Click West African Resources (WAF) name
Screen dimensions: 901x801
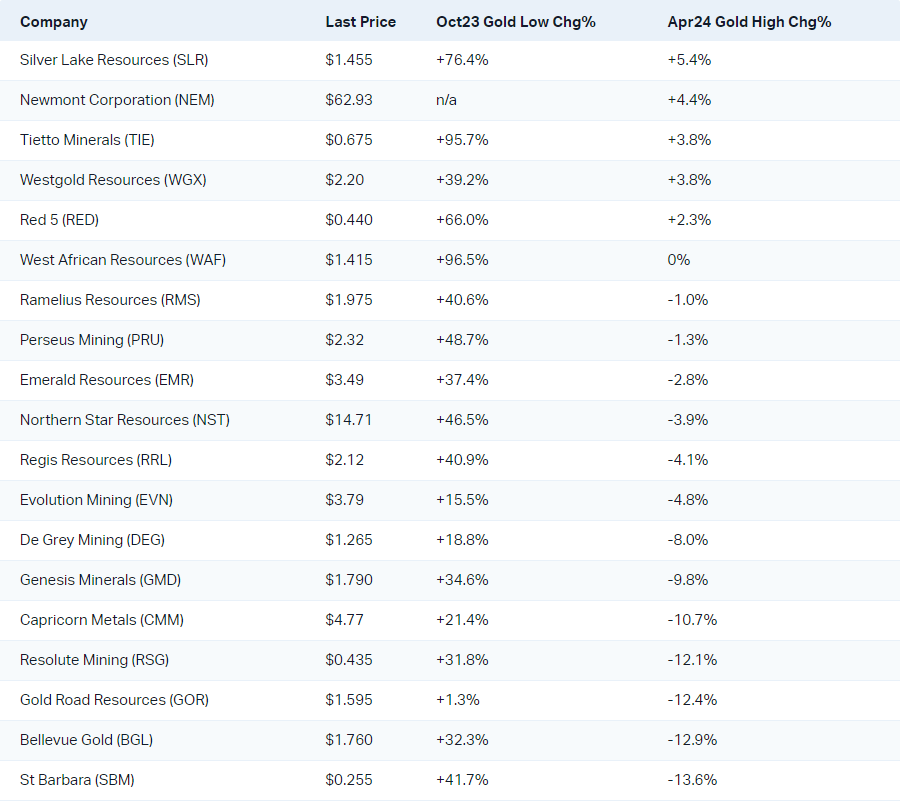tap(123, 260)
